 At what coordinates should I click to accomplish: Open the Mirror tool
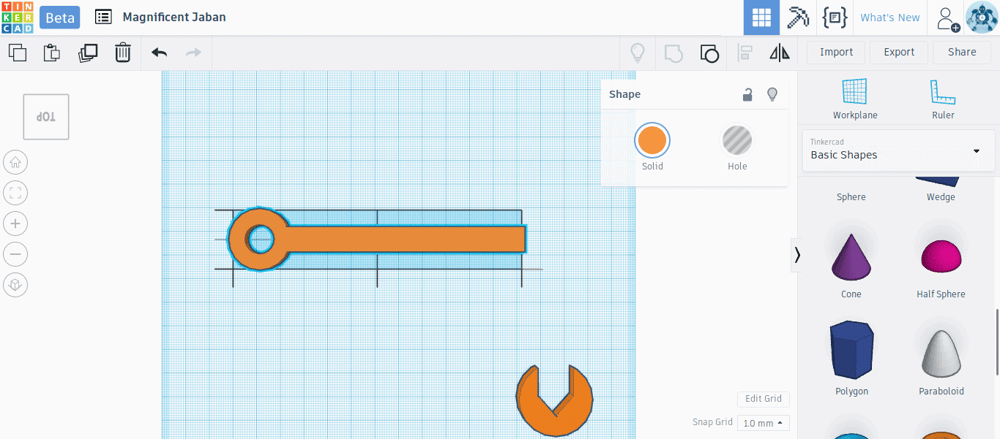779,52
